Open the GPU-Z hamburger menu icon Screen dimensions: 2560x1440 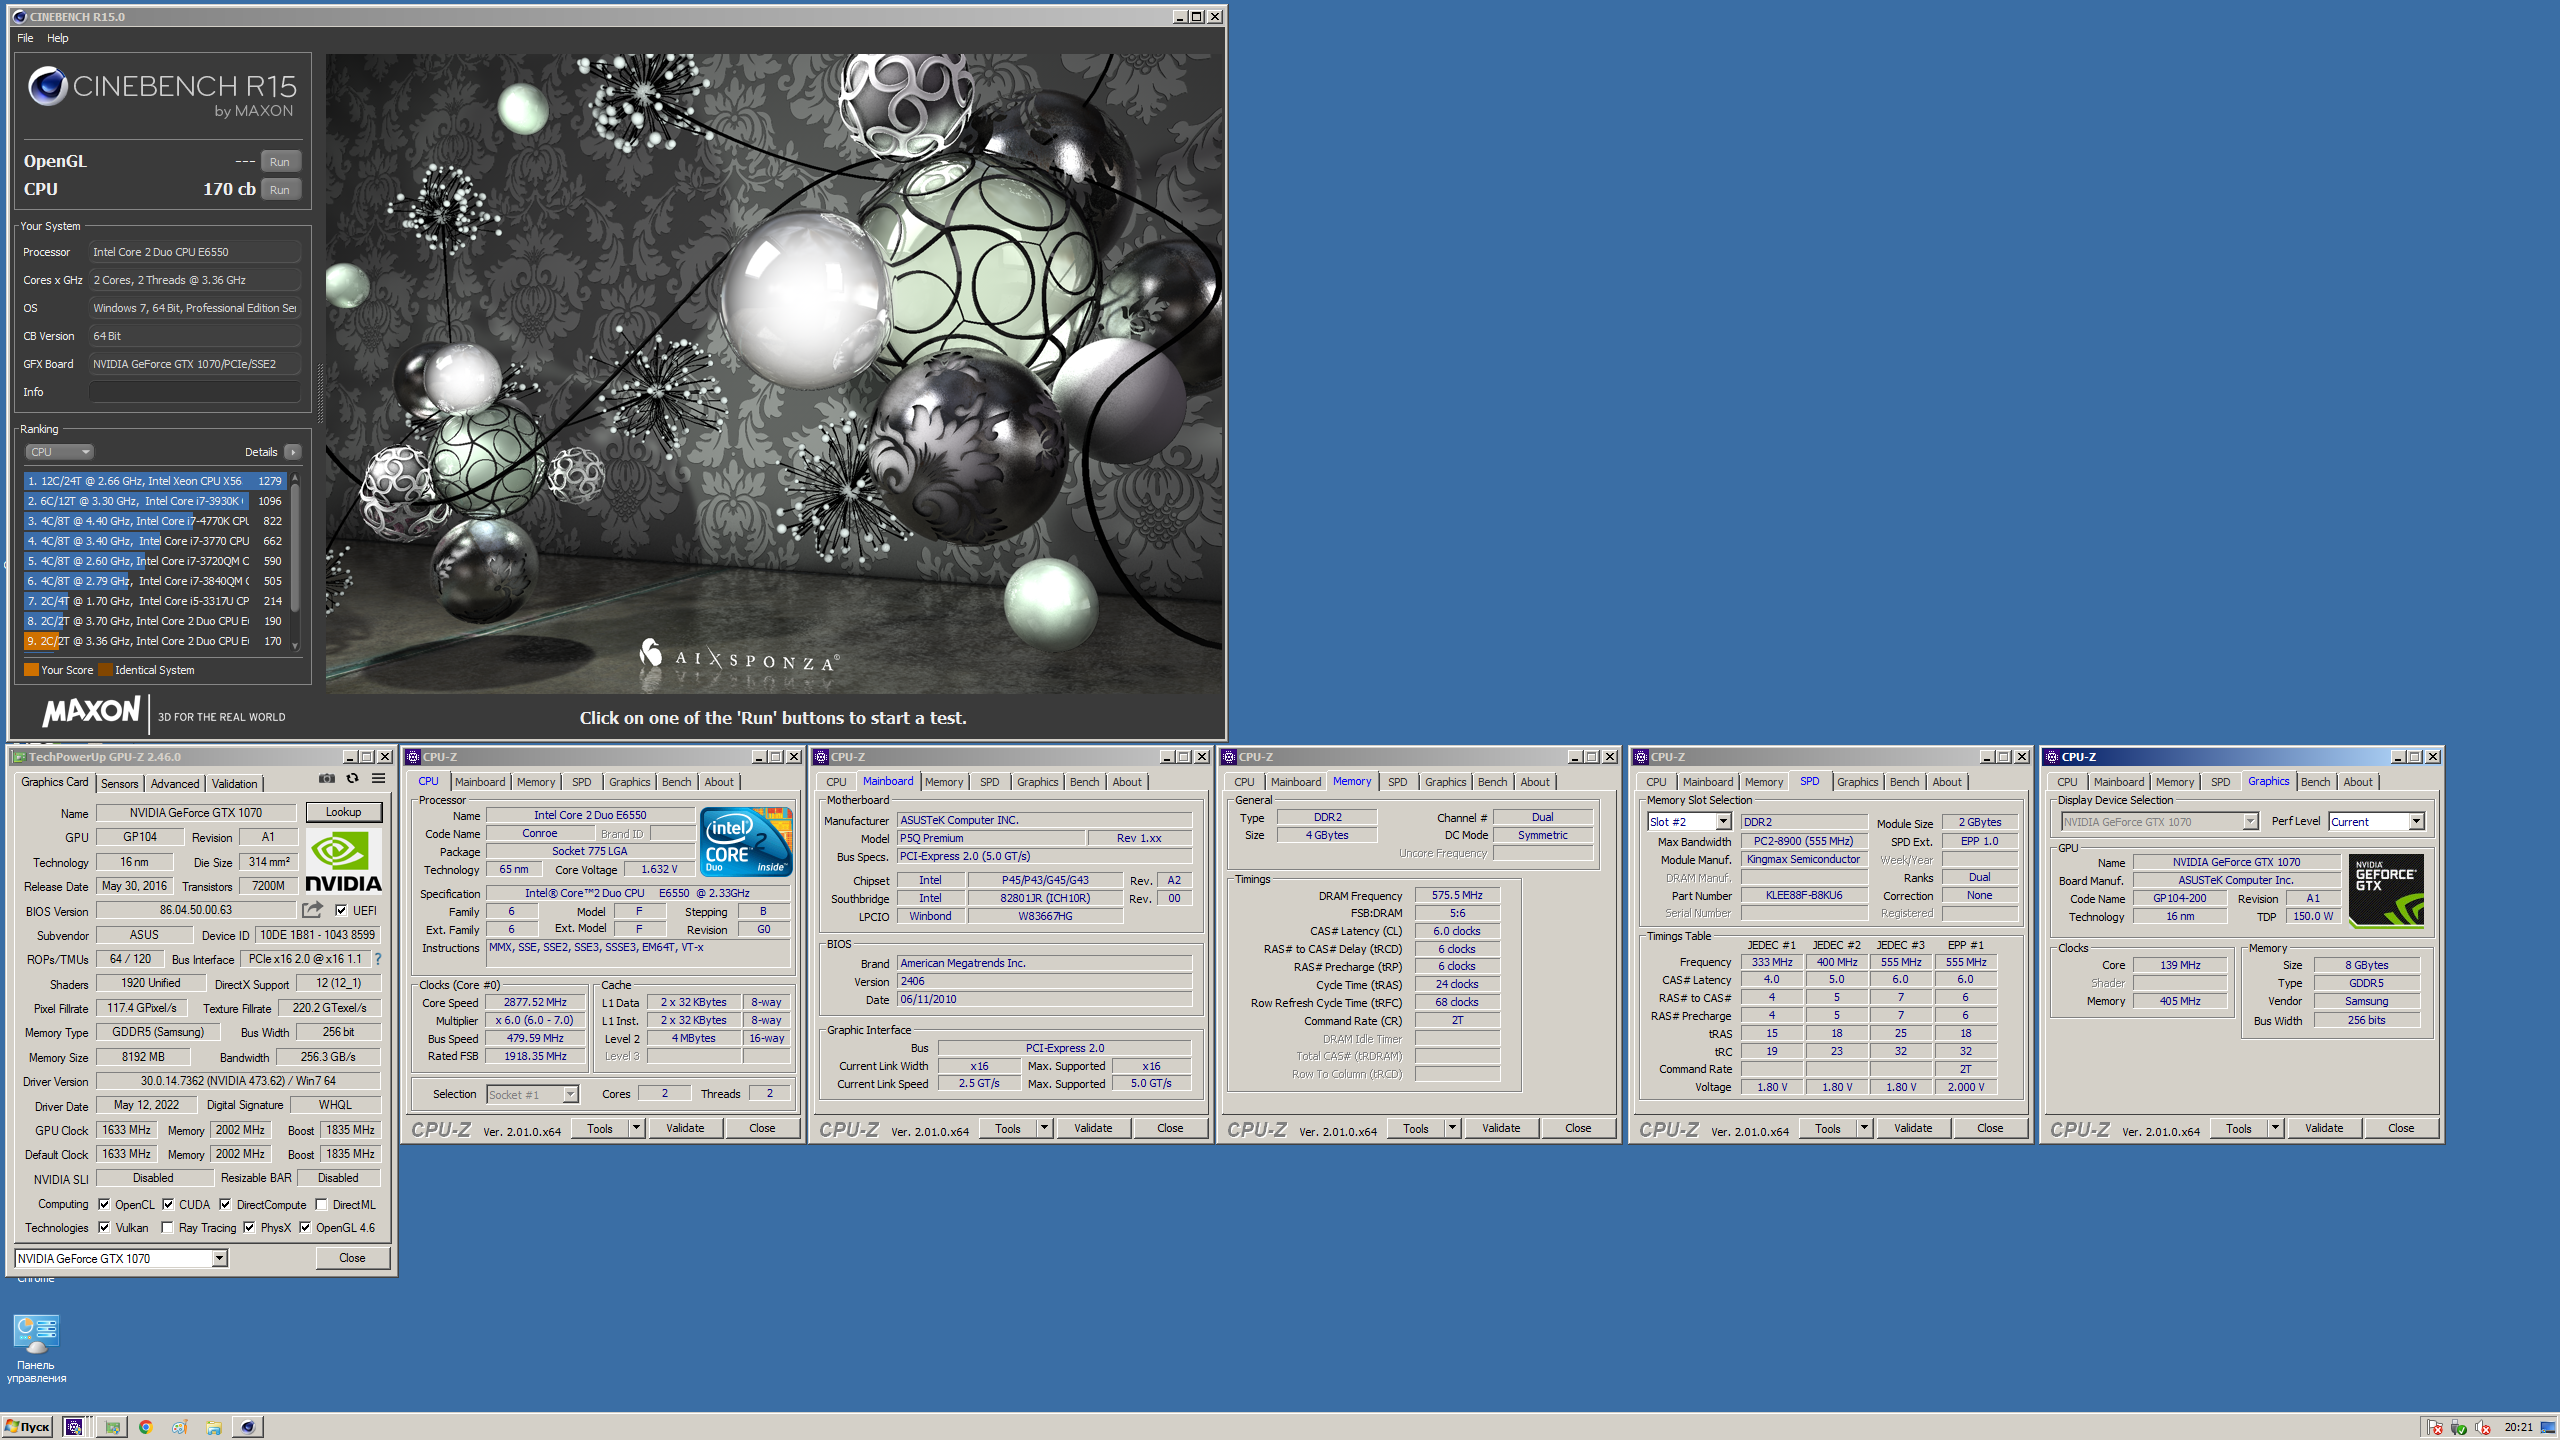point(379,778)
